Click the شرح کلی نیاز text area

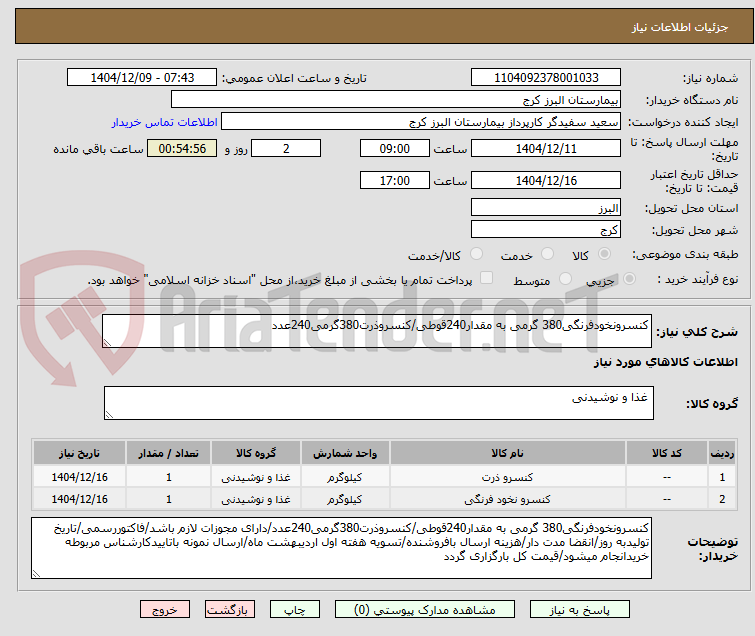pos(377,331)
